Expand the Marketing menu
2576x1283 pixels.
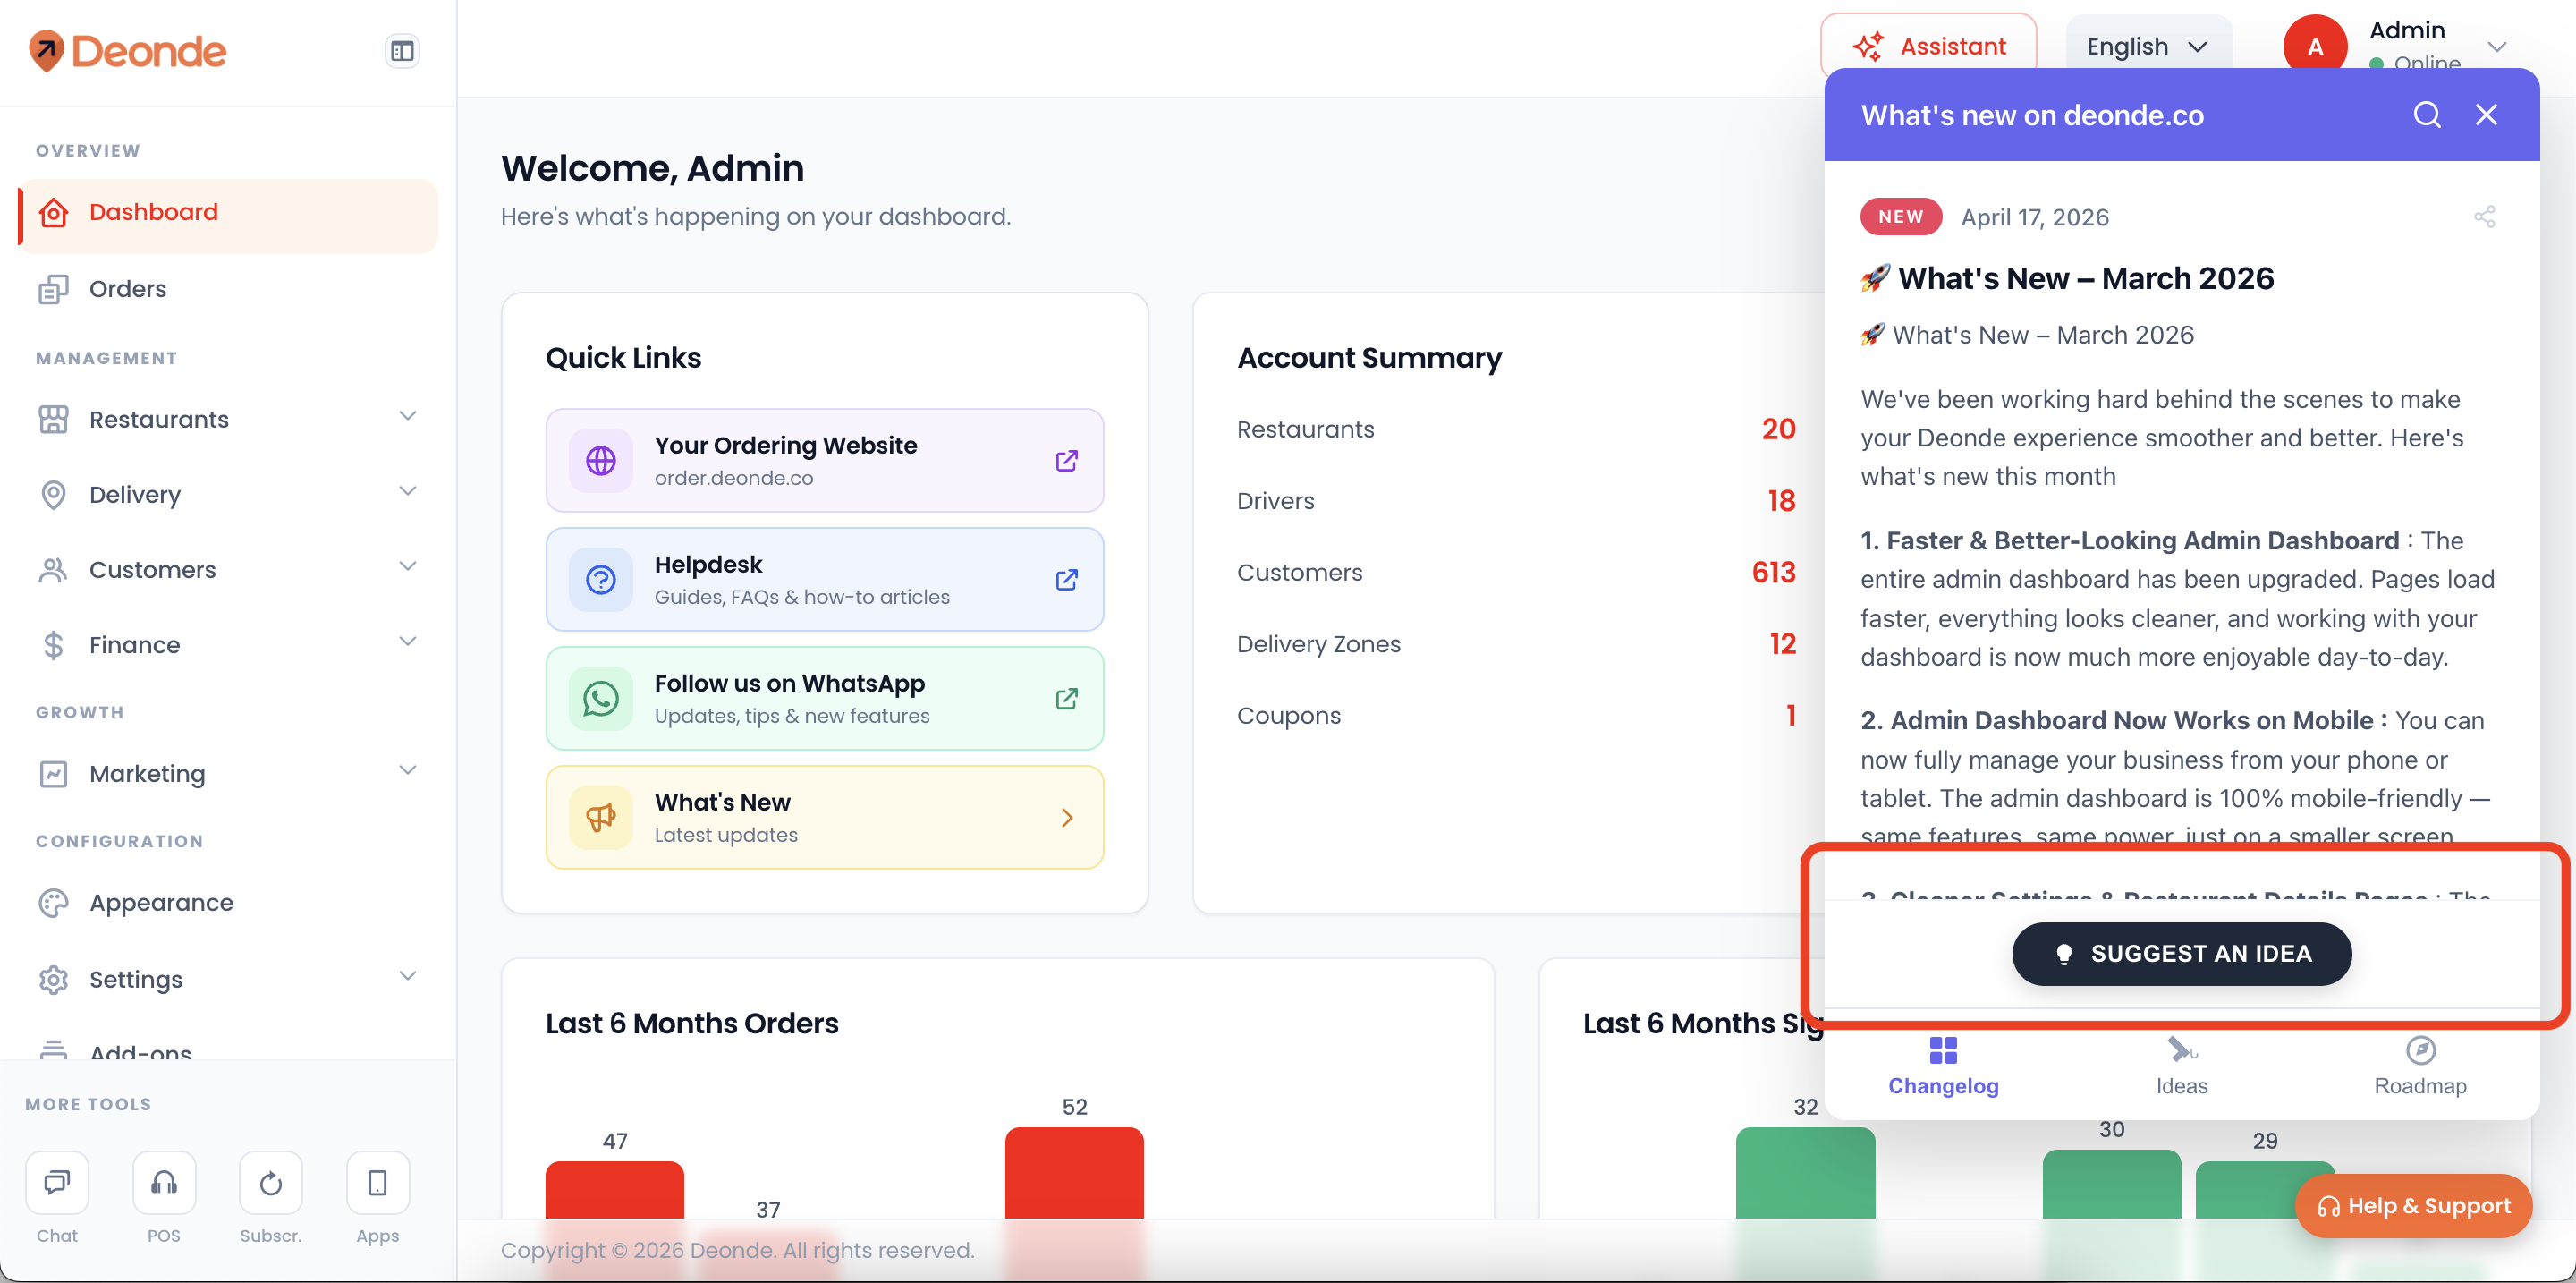[x=228, y=773]
